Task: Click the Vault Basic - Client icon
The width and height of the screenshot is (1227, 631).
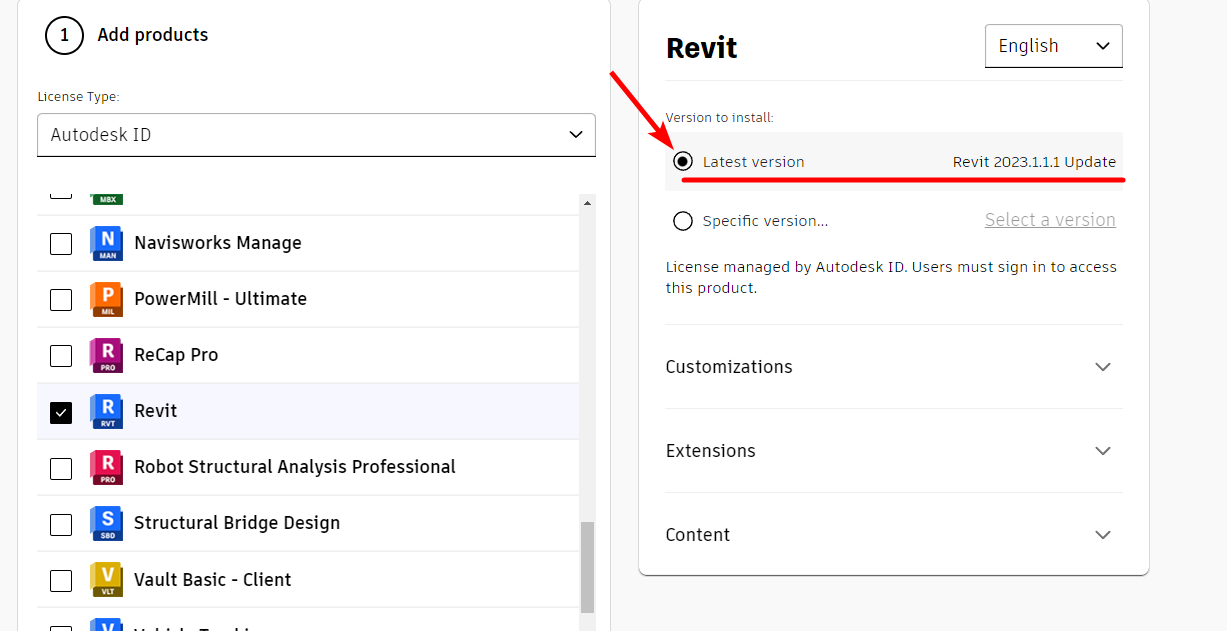Action: (x=106, y=579)
